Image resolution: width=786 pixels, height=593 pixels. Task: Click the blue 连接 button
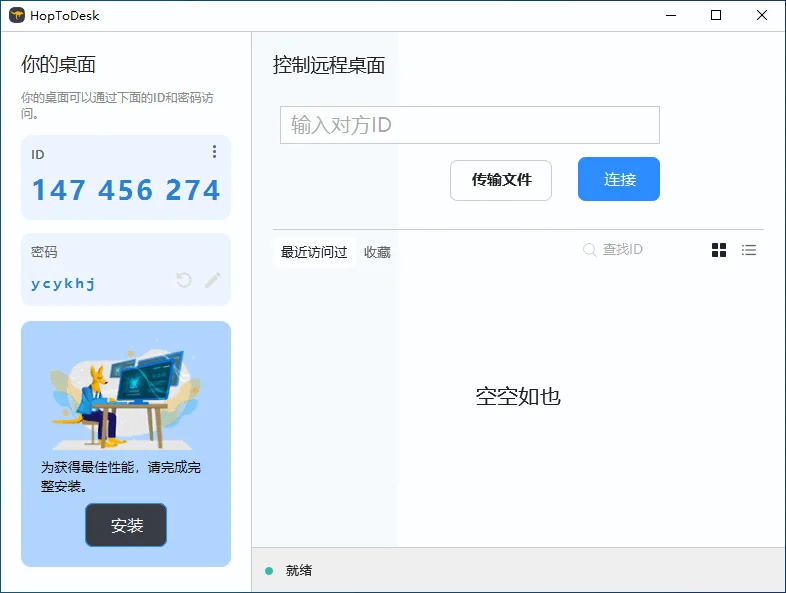coord(619,179)
